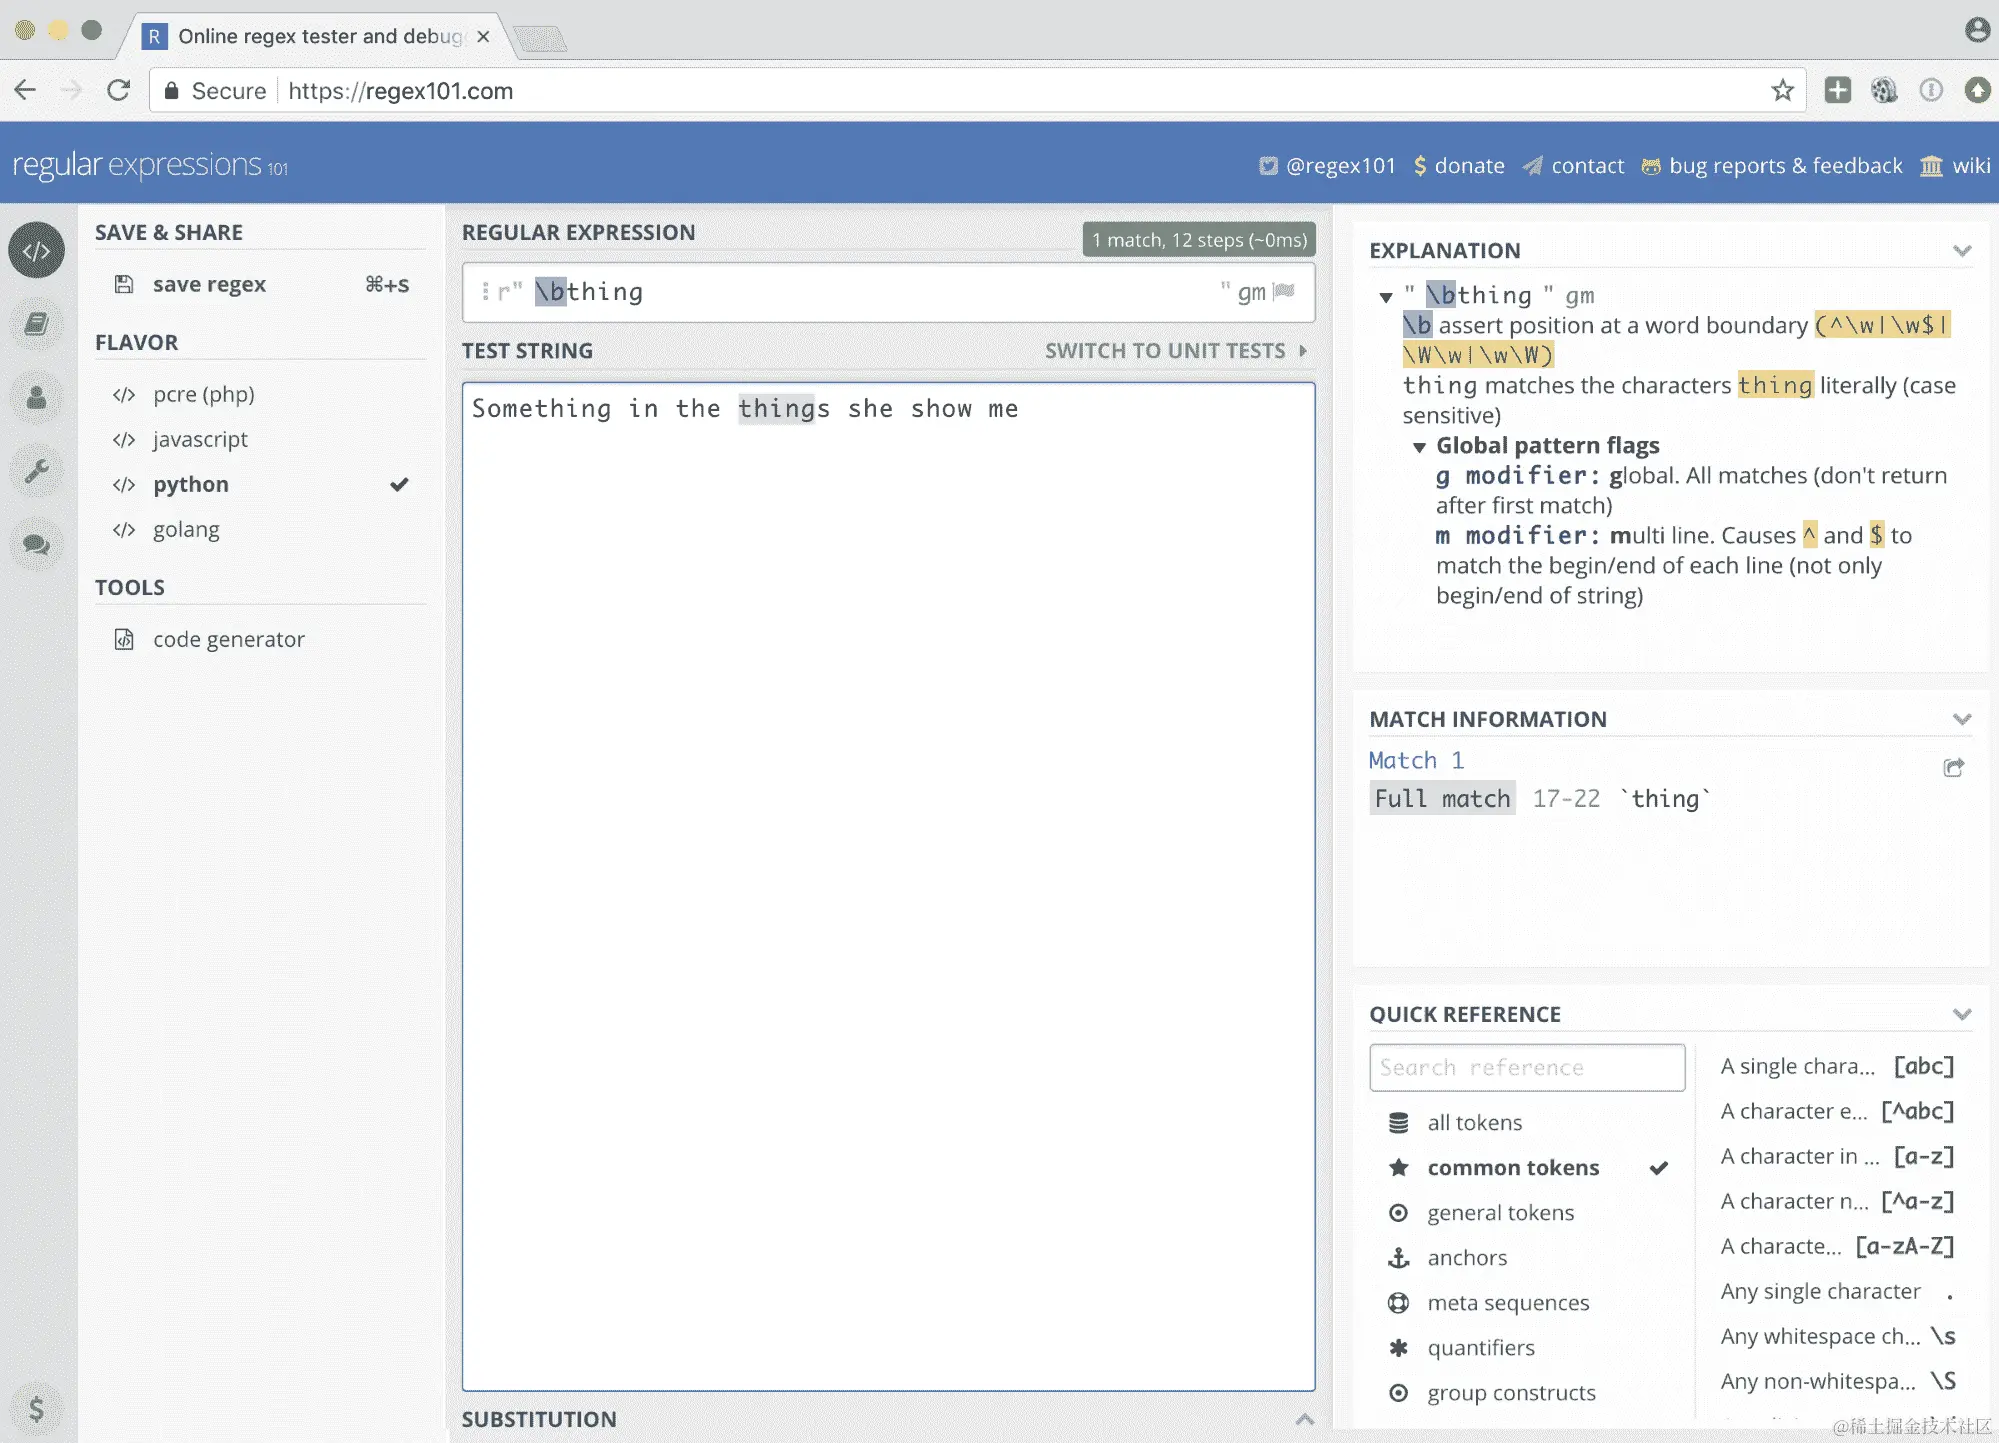Expand the Substitution section

coord(1304,1419)
